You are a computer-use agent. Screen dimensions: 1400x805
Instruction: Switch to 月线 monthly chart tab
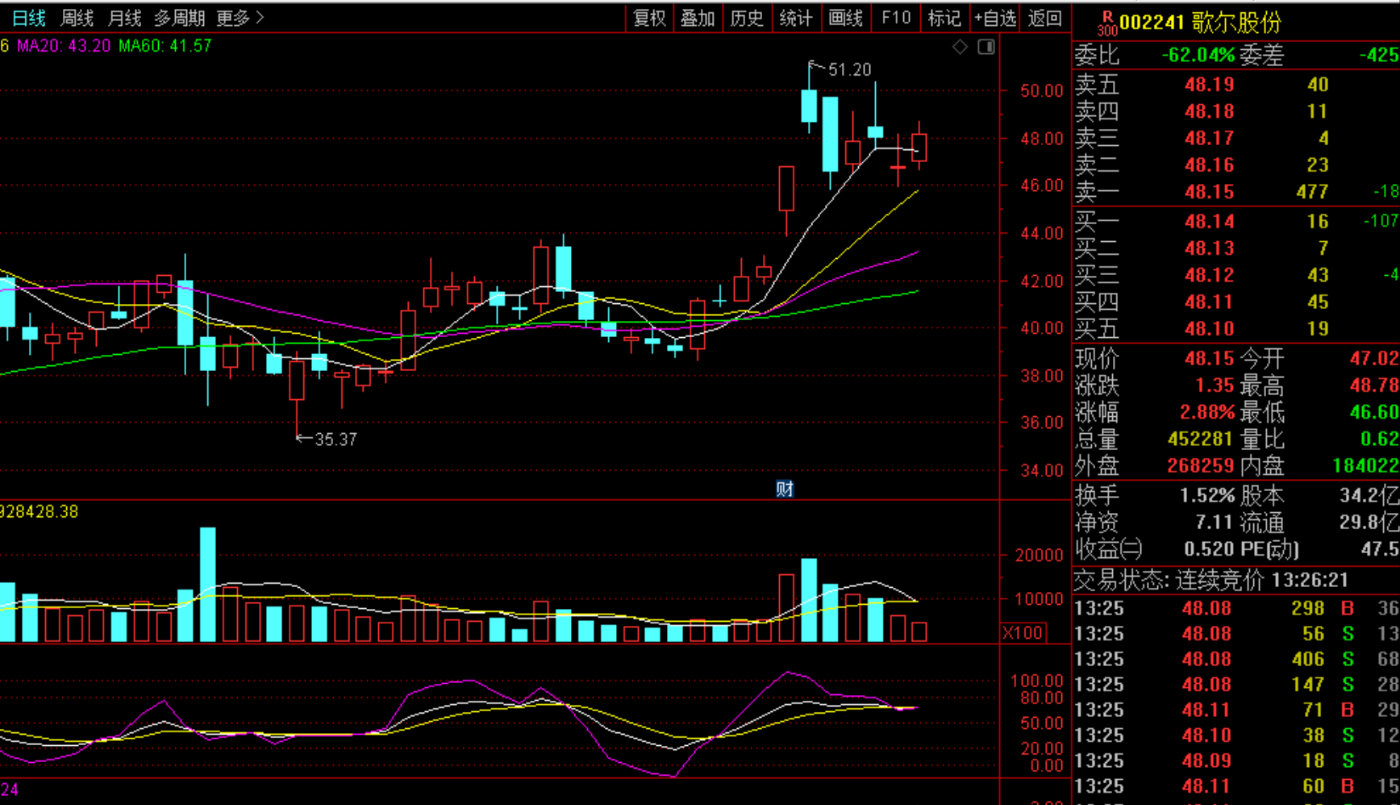coord(124,18)
